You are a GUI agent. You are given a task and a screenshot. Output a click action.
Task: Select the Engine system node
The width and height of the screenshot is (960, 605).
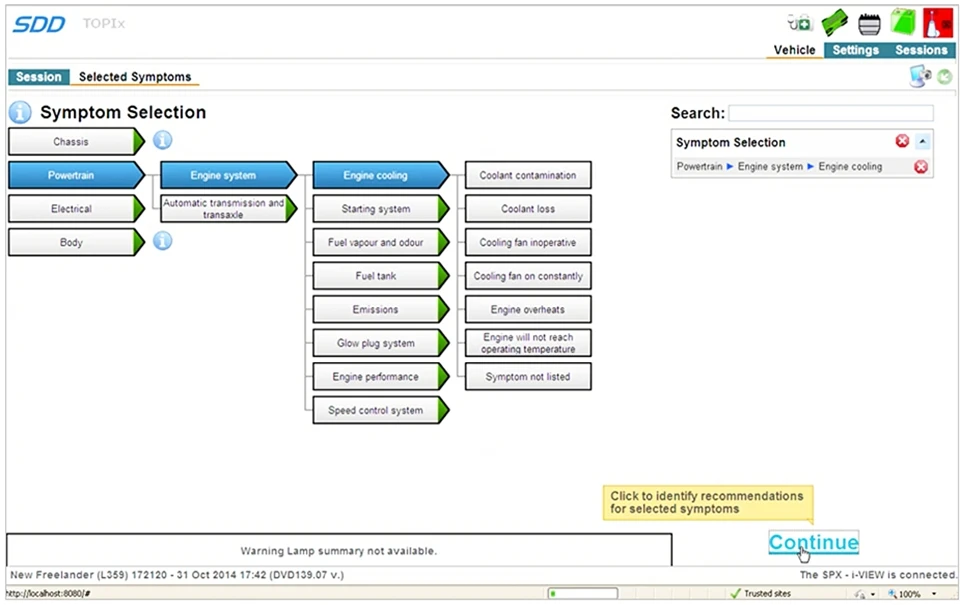point(228,175)
